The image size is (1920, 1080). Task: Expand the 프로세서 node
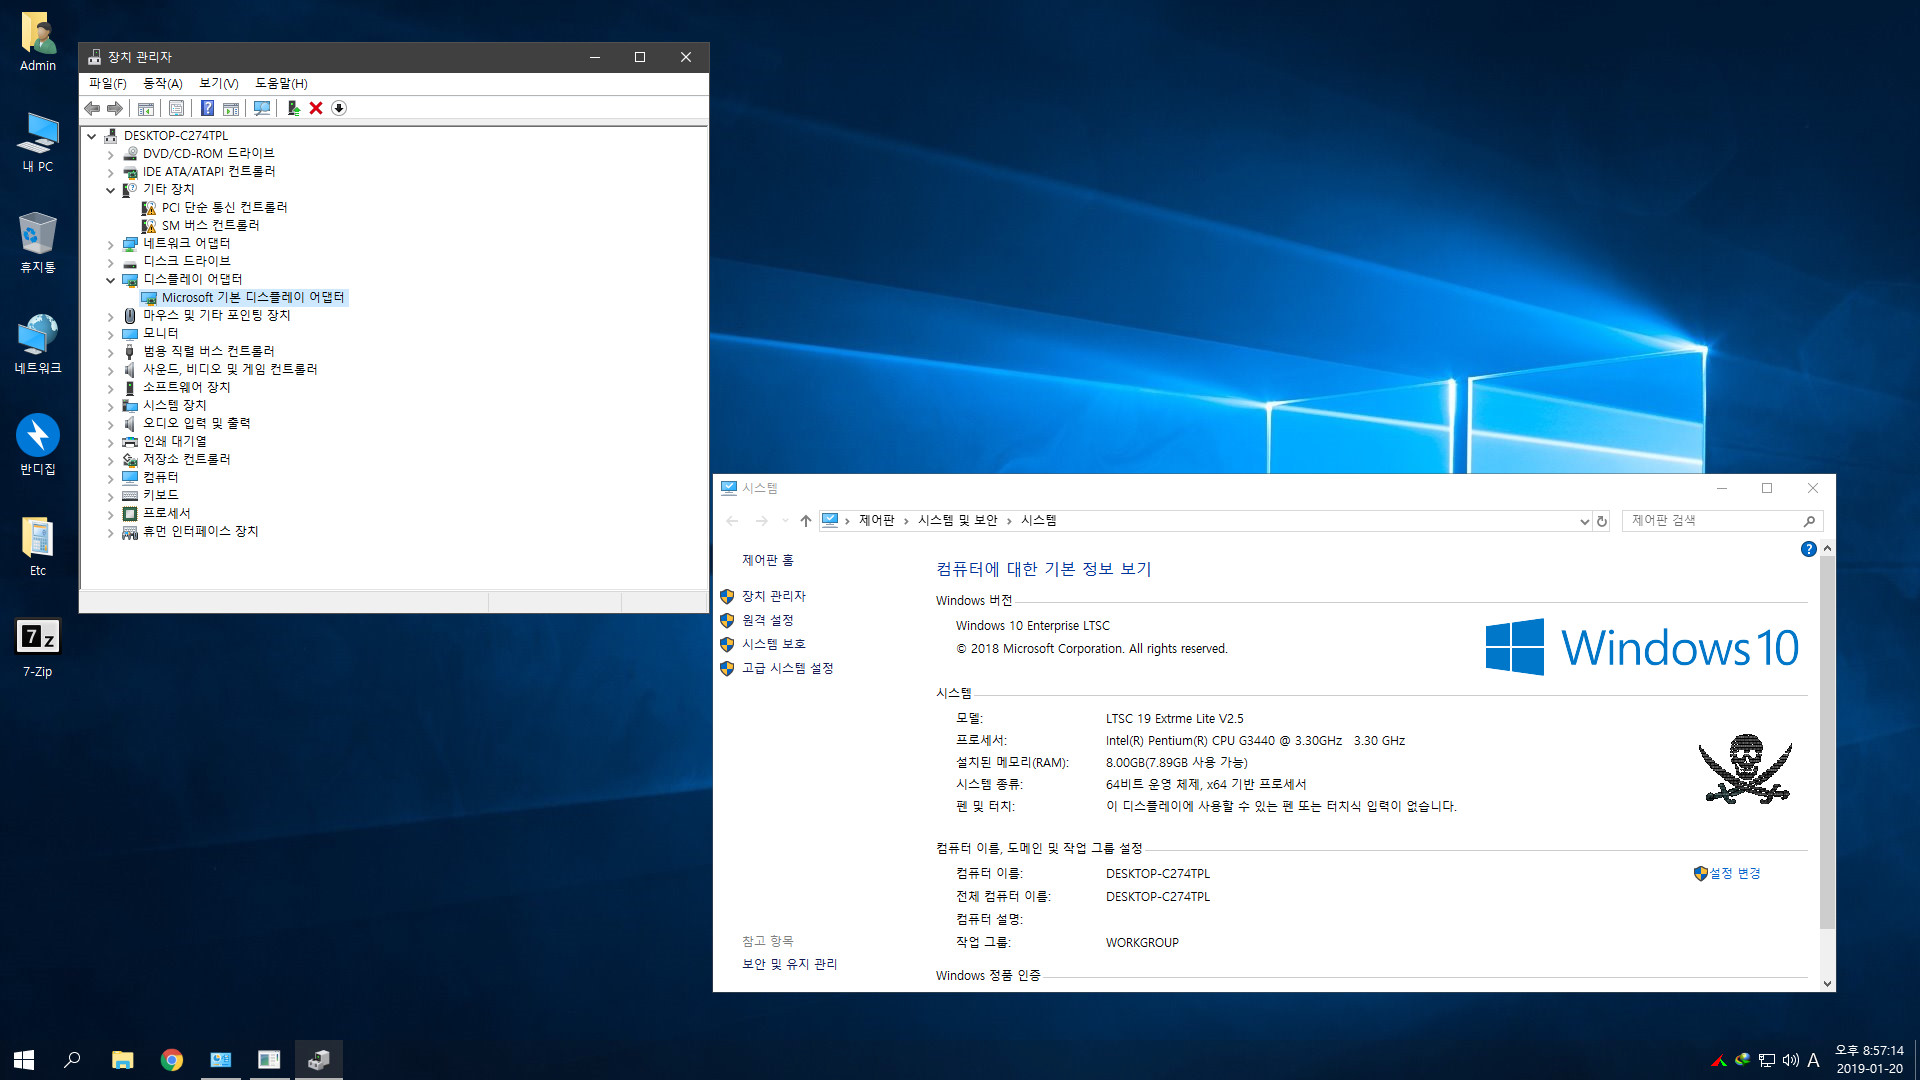tap(110, 514)
